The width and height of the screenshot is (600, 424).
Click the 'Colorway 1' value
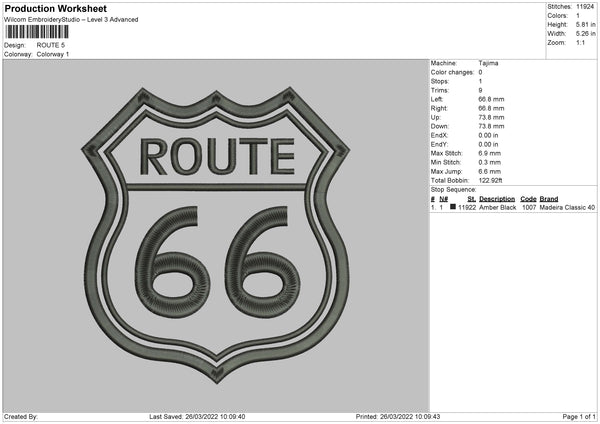point(53,54)
